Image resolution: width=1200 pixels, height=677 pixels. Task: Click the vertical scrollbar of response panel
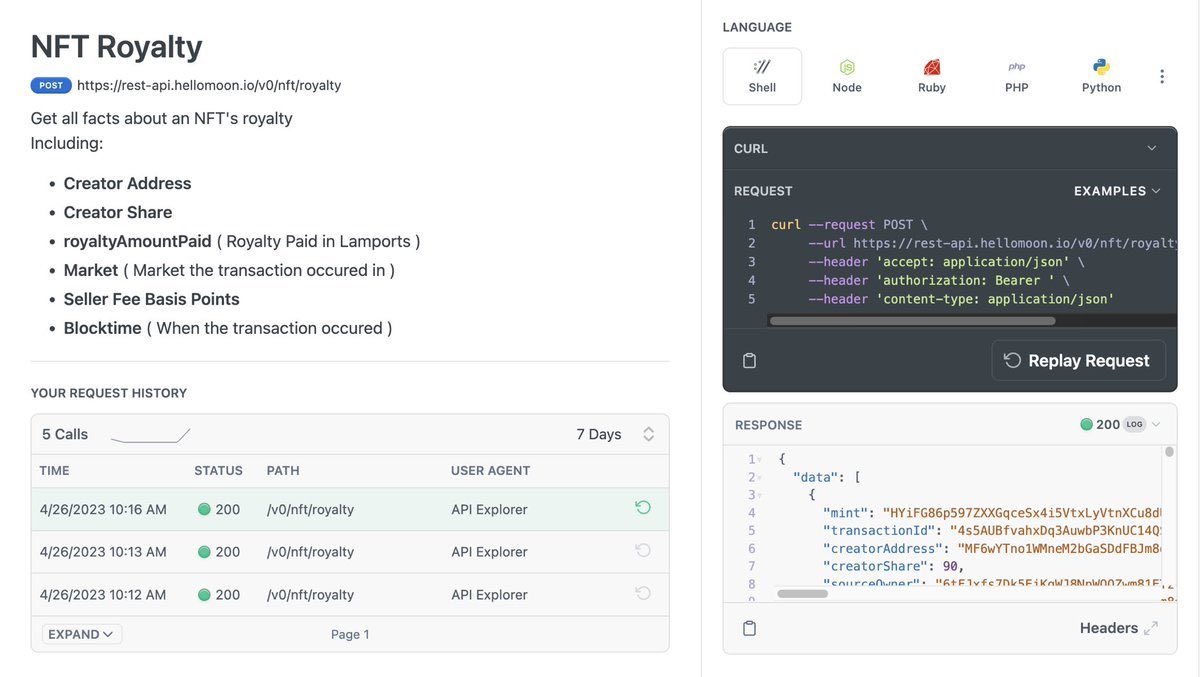pyautogui.click(x=1169, y=452)
